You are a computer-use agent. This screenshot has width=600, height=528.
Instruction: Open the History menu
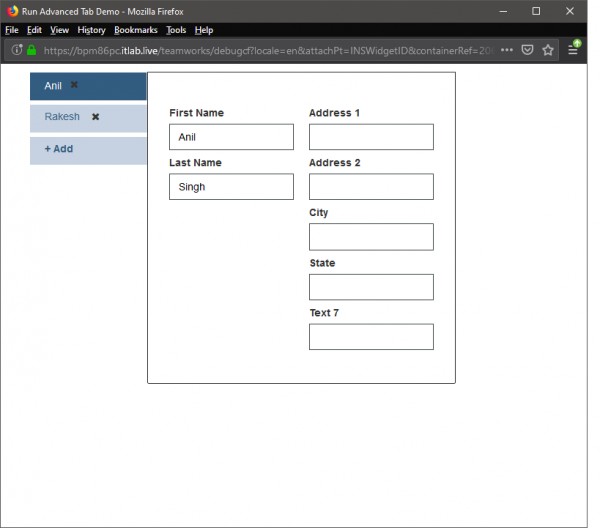tap(91, 30)
